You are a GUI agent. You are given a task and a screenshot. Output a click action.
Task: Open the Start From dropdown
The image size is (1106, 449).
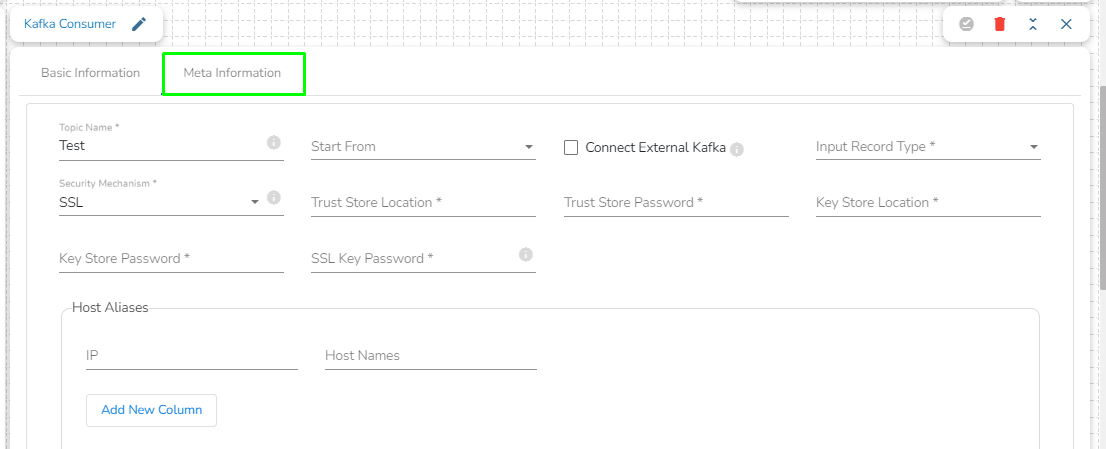pos(423,147)
